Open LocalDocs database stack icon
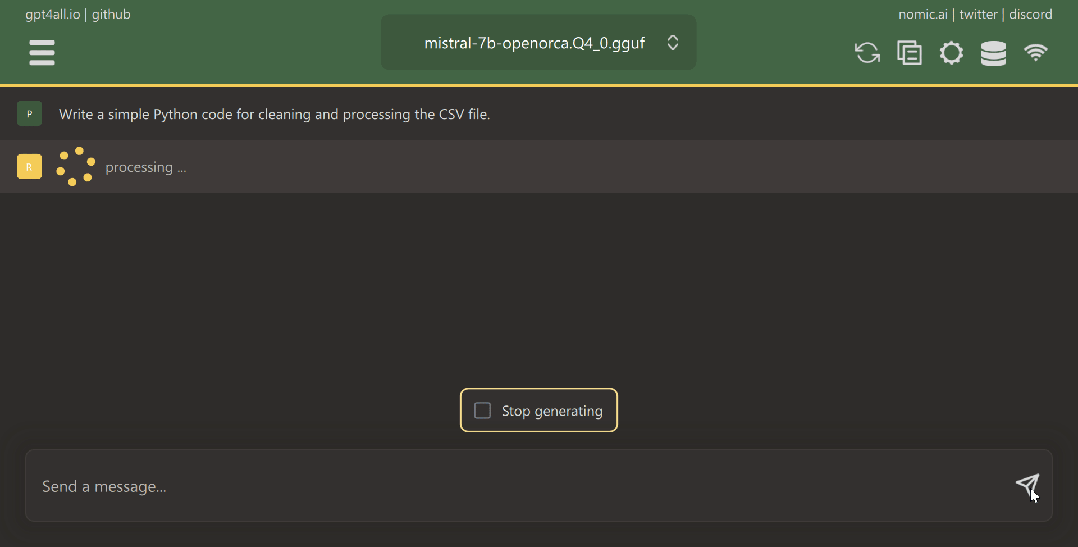Image resolution: width=1078 pixels, height=547 pixels. (x=993, y=53)
